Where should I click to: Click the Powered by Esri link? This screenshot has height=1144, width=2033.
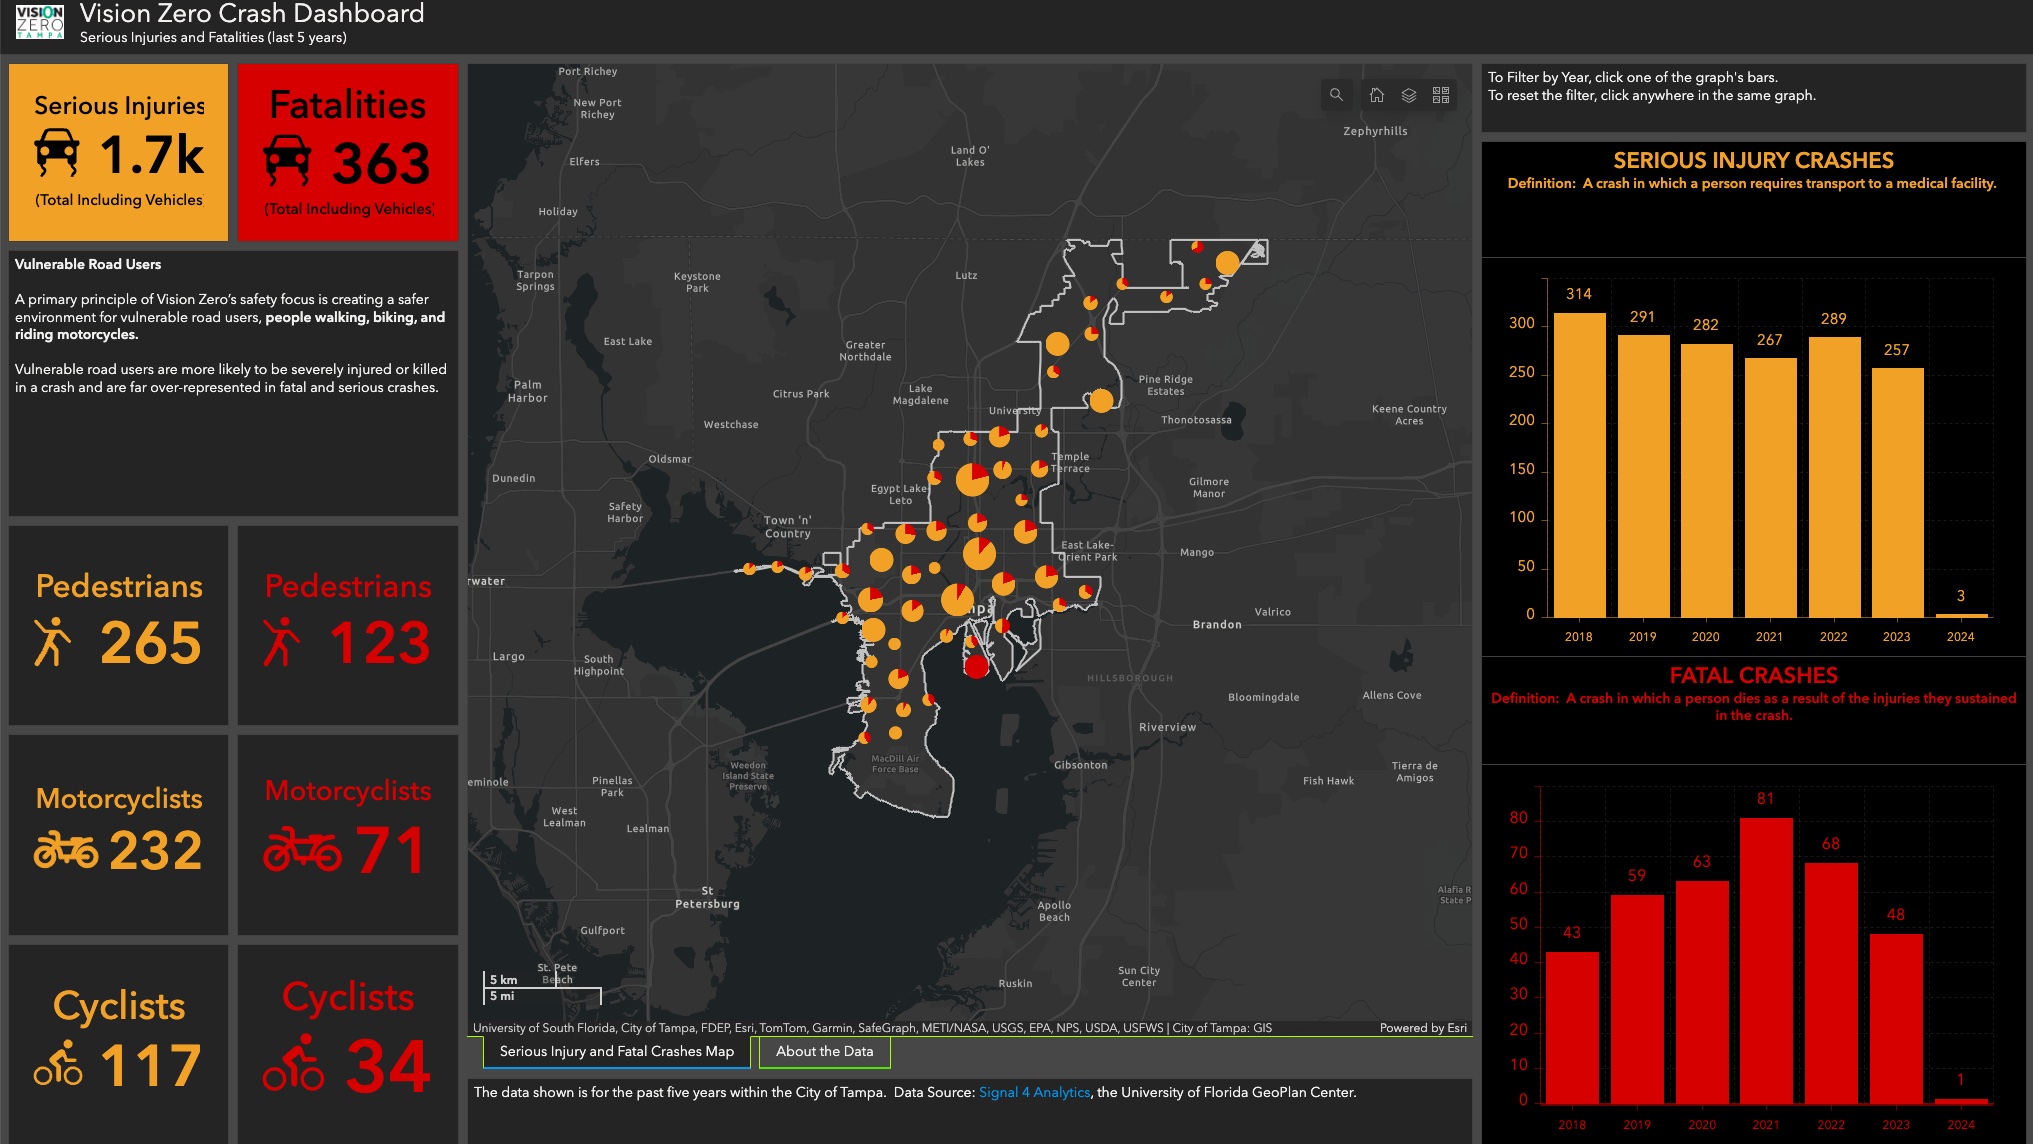point(1424,1027)
